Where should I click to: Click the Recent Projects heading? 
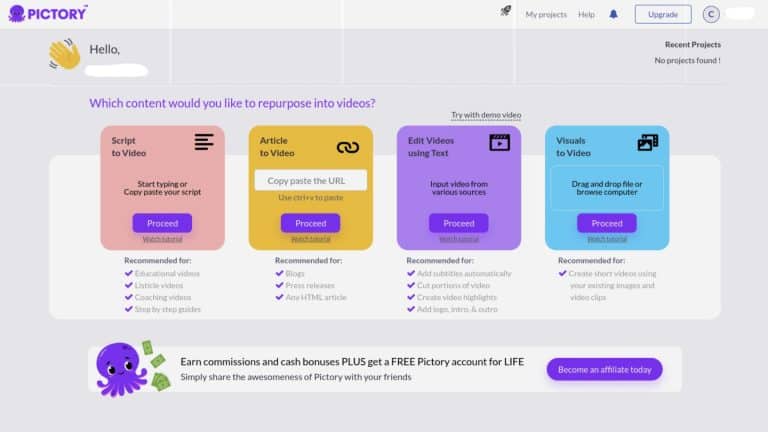click(x=693, y=45)
